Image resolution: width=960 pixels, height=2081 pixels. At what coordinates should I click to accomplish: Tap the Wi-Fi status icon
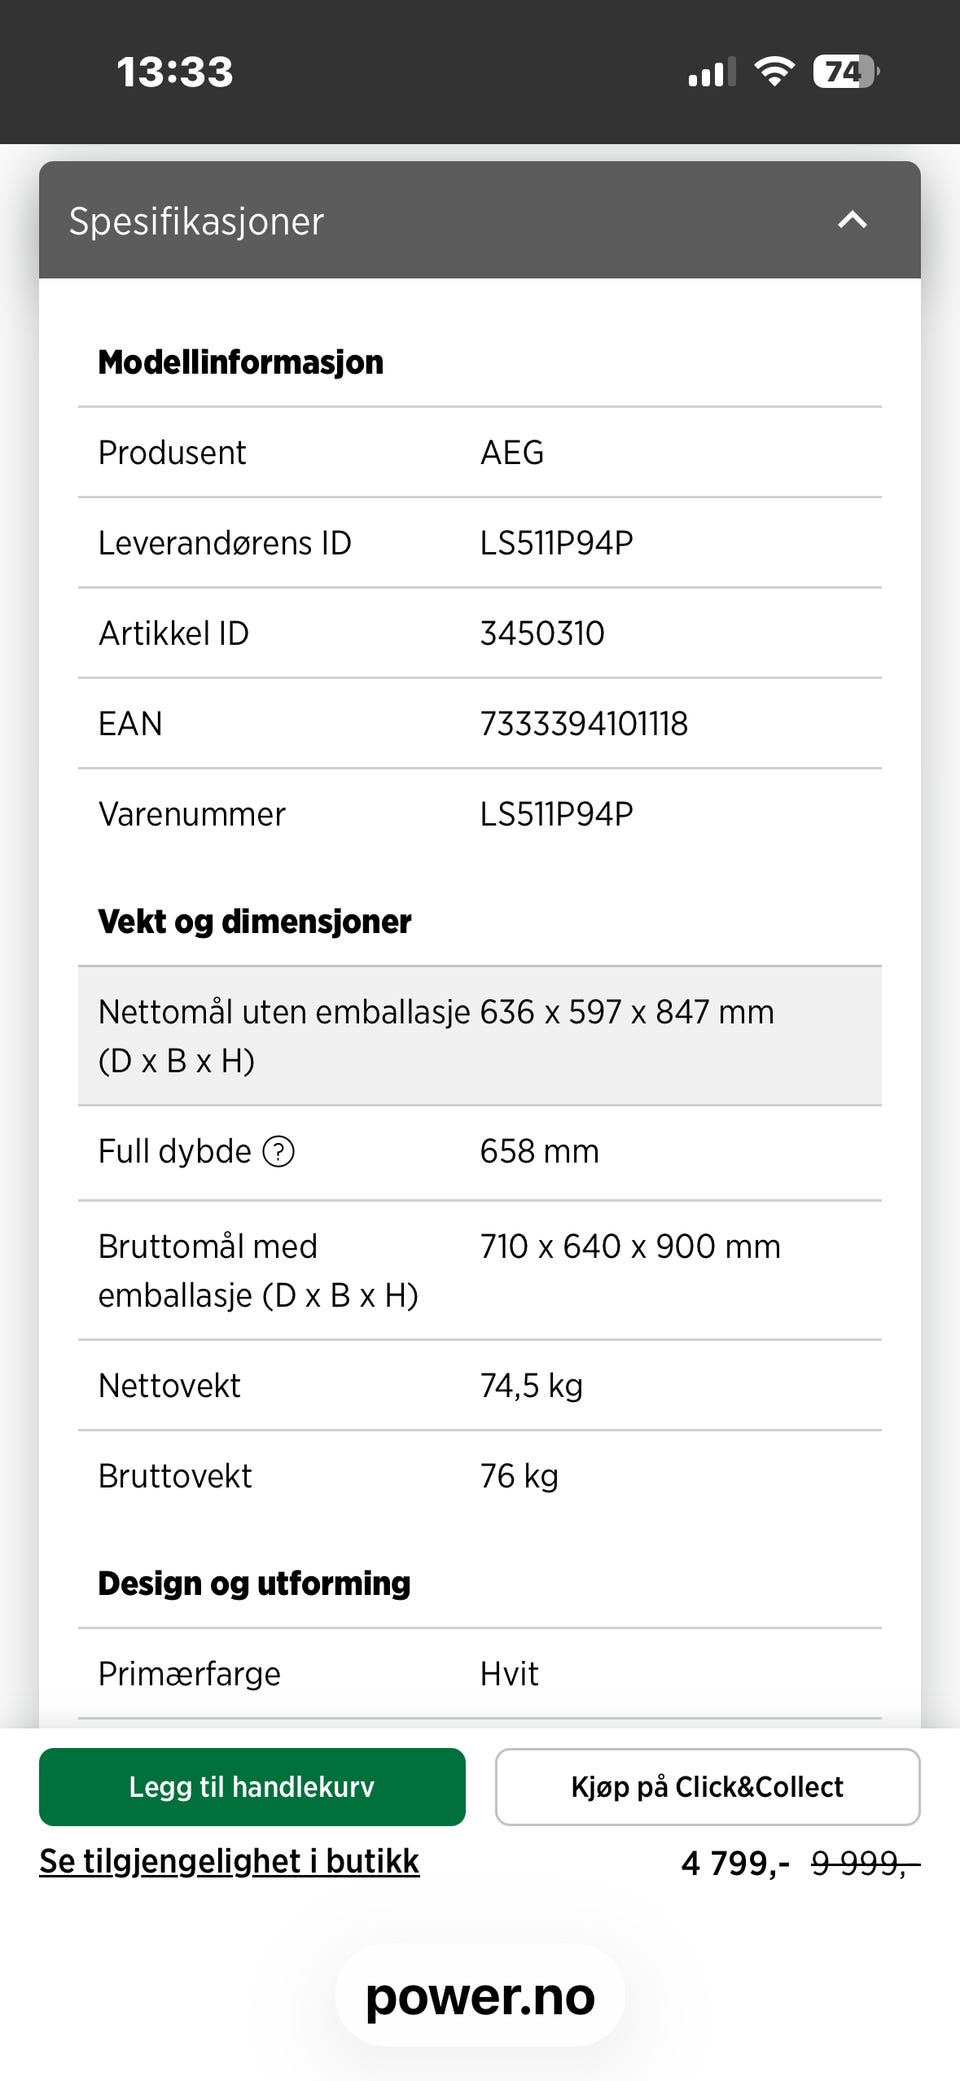coord(773,71)
